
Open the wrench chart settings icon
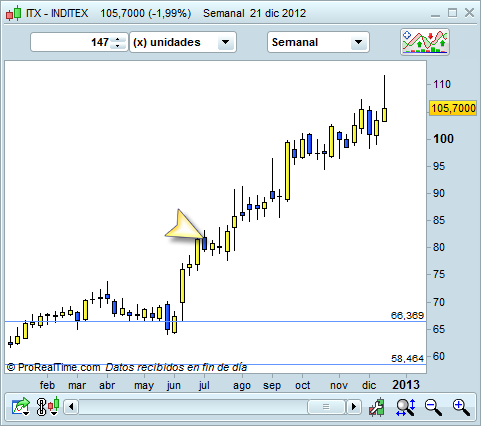377,407
